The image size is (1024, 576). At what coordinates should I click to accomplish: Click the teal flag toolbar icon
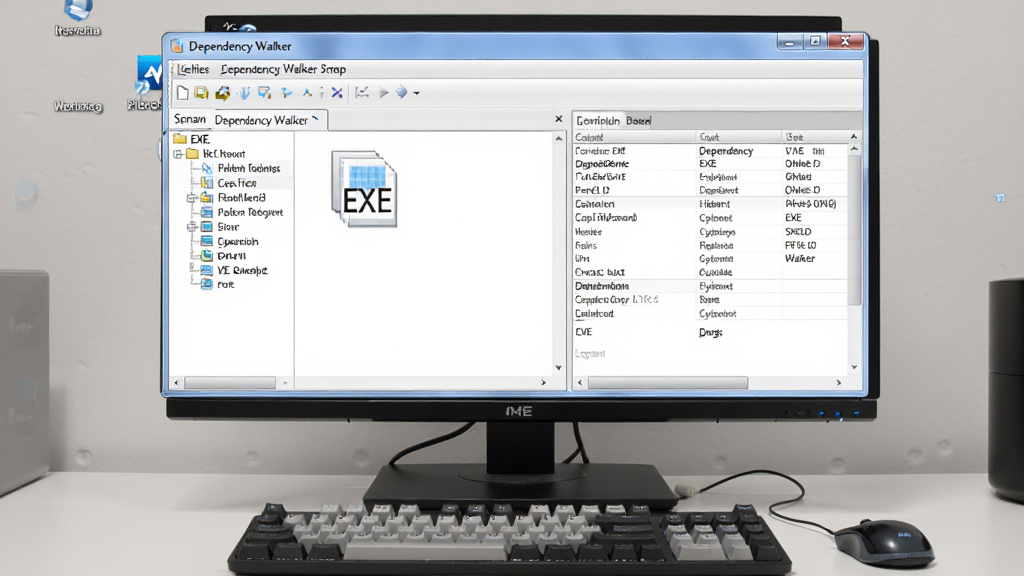point(286,93)
